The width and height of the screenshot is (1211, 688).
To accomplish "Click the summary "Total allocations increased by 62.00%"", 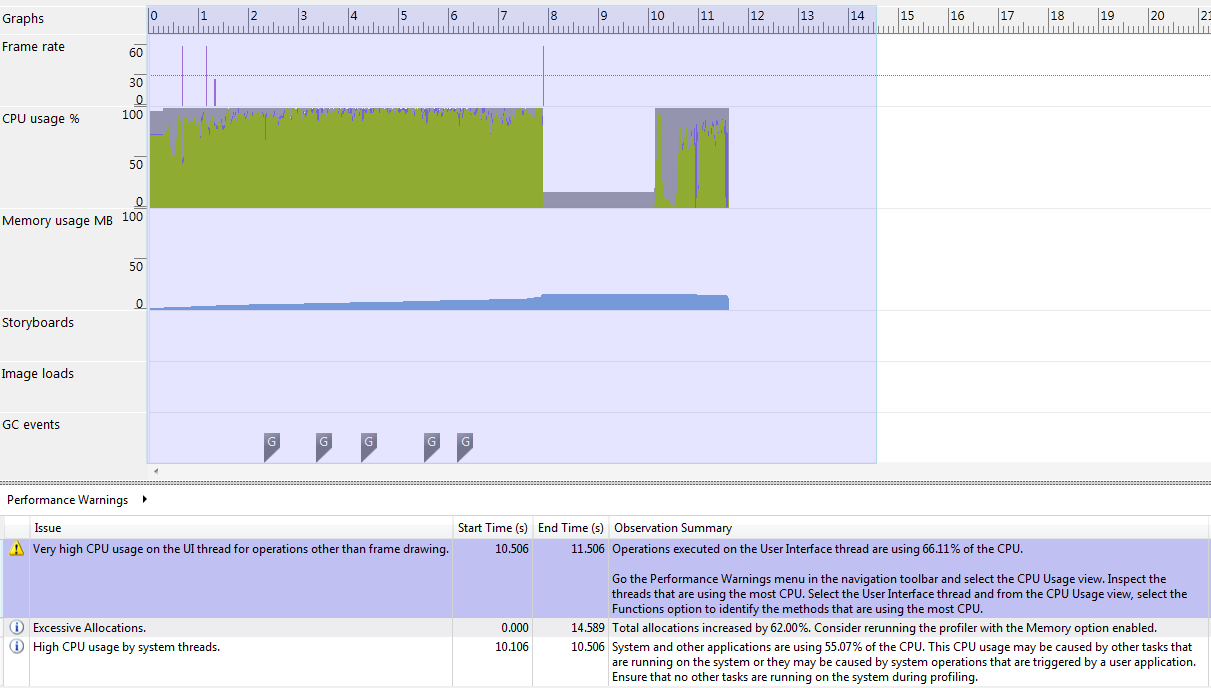I will coord(883,628).
